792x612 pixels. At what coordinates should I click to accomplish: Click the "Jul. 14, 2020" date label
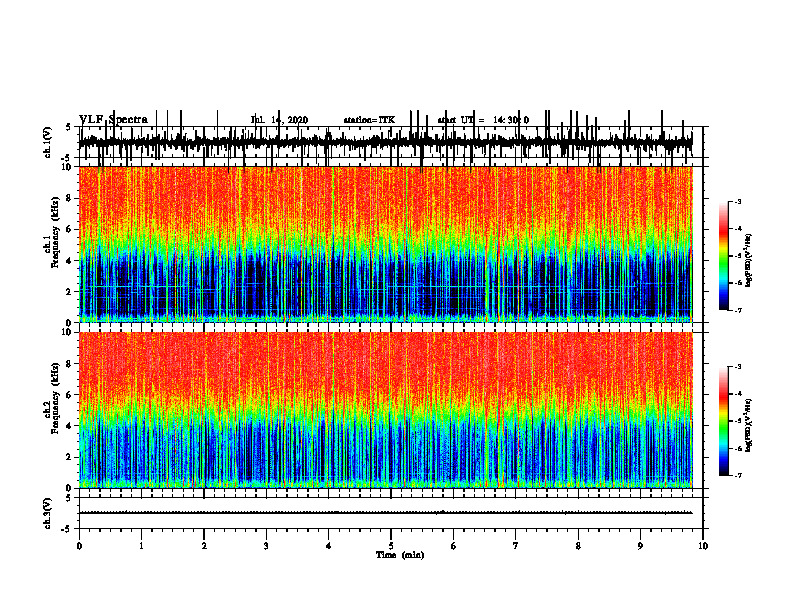tap(279, 120)
